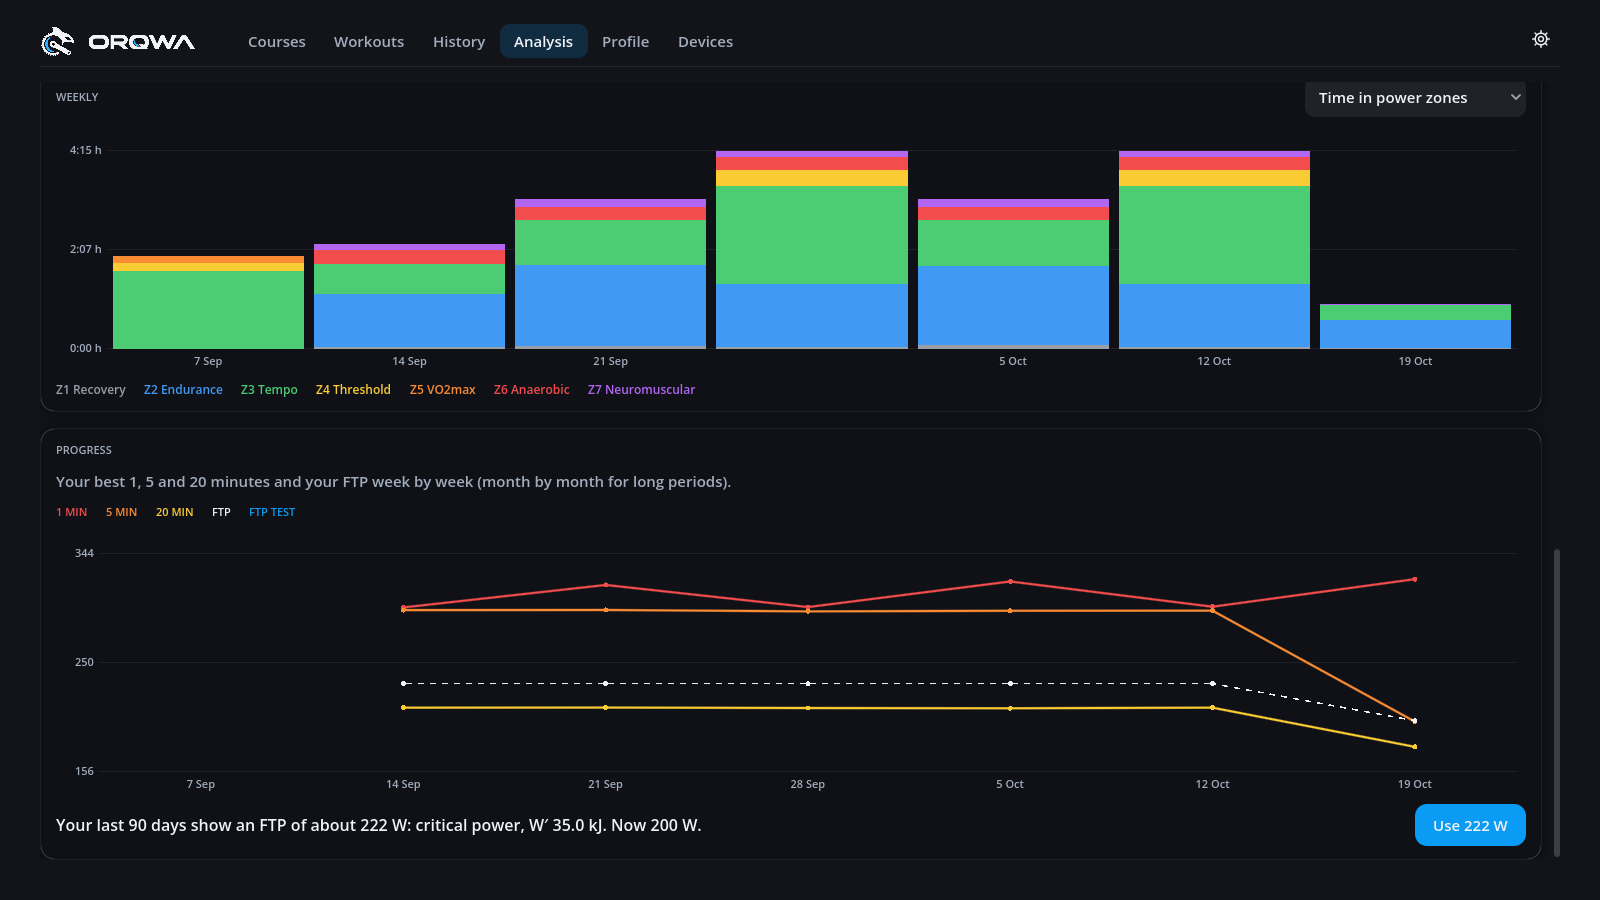Image resolution: width=1600 pixels, height=900 pixels.
Task: Click the Z1 Recovery legend label
Action: click(91, 390)
